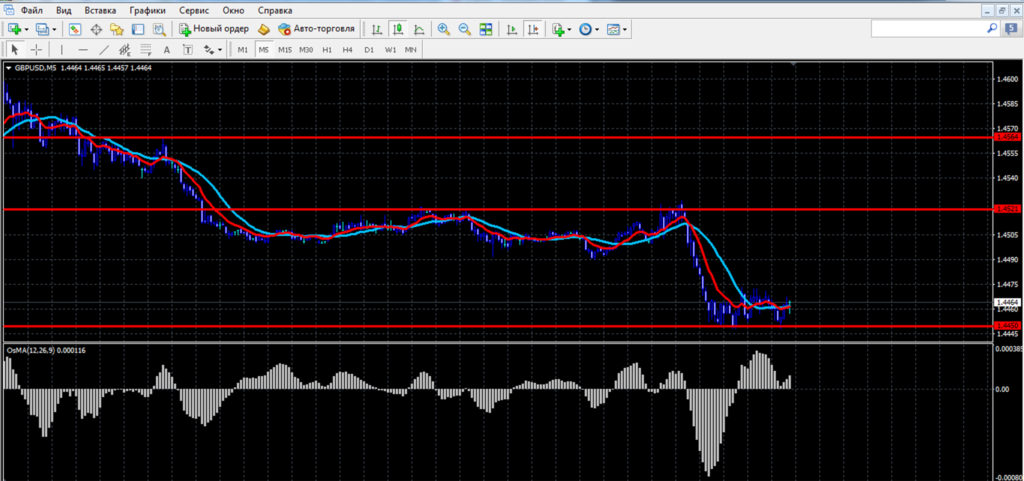Expand the Periods dropdown arrow

tap(597, 29)
